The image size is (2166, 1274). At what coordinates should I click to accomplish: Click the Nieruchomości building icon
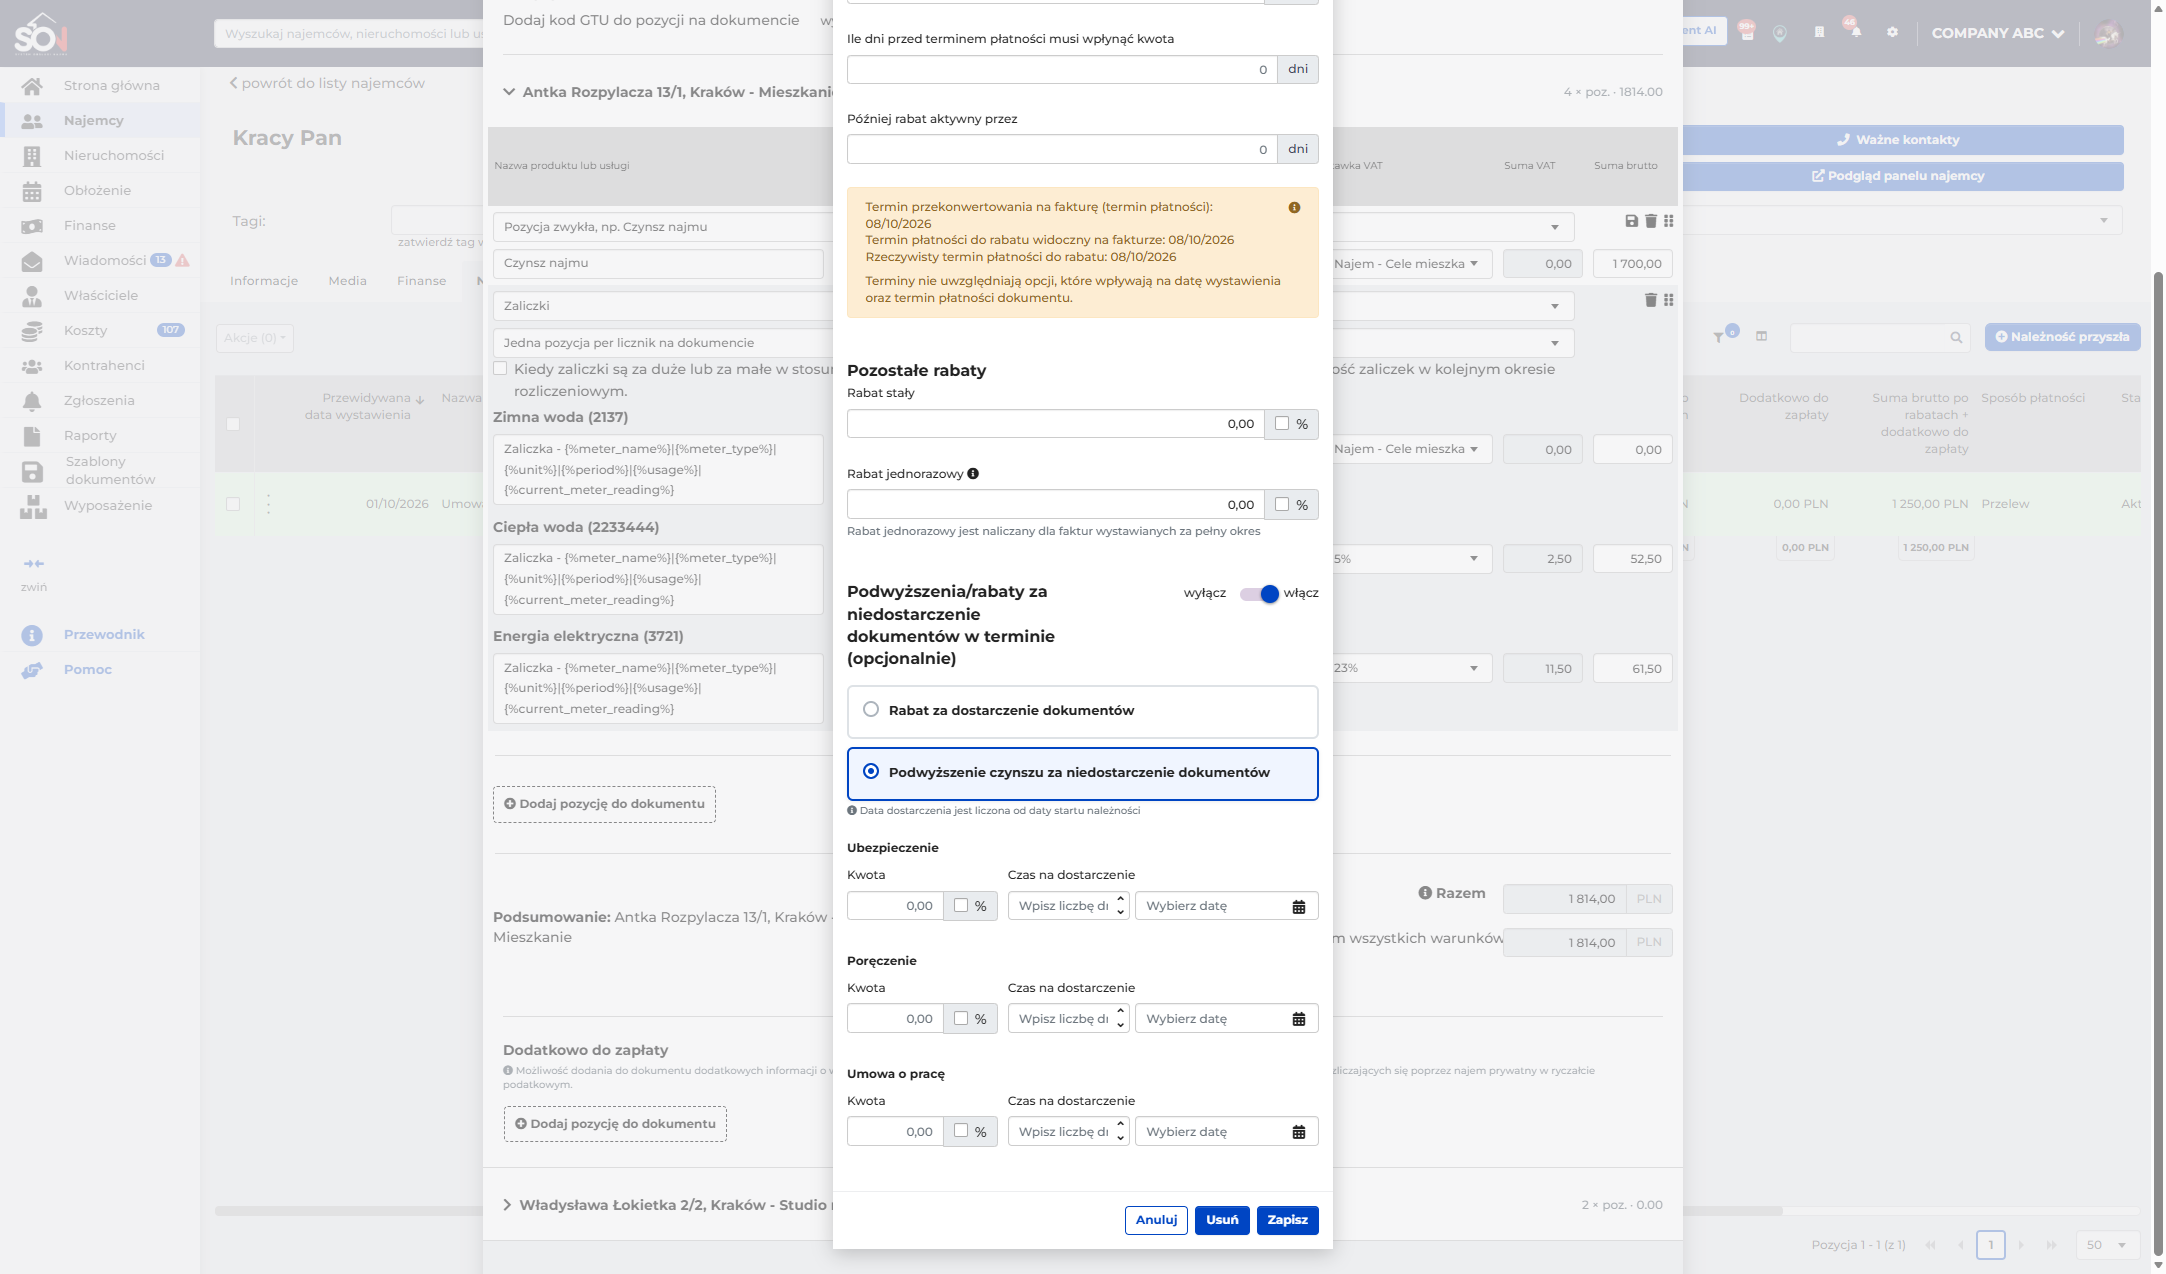tap(32, 156)
